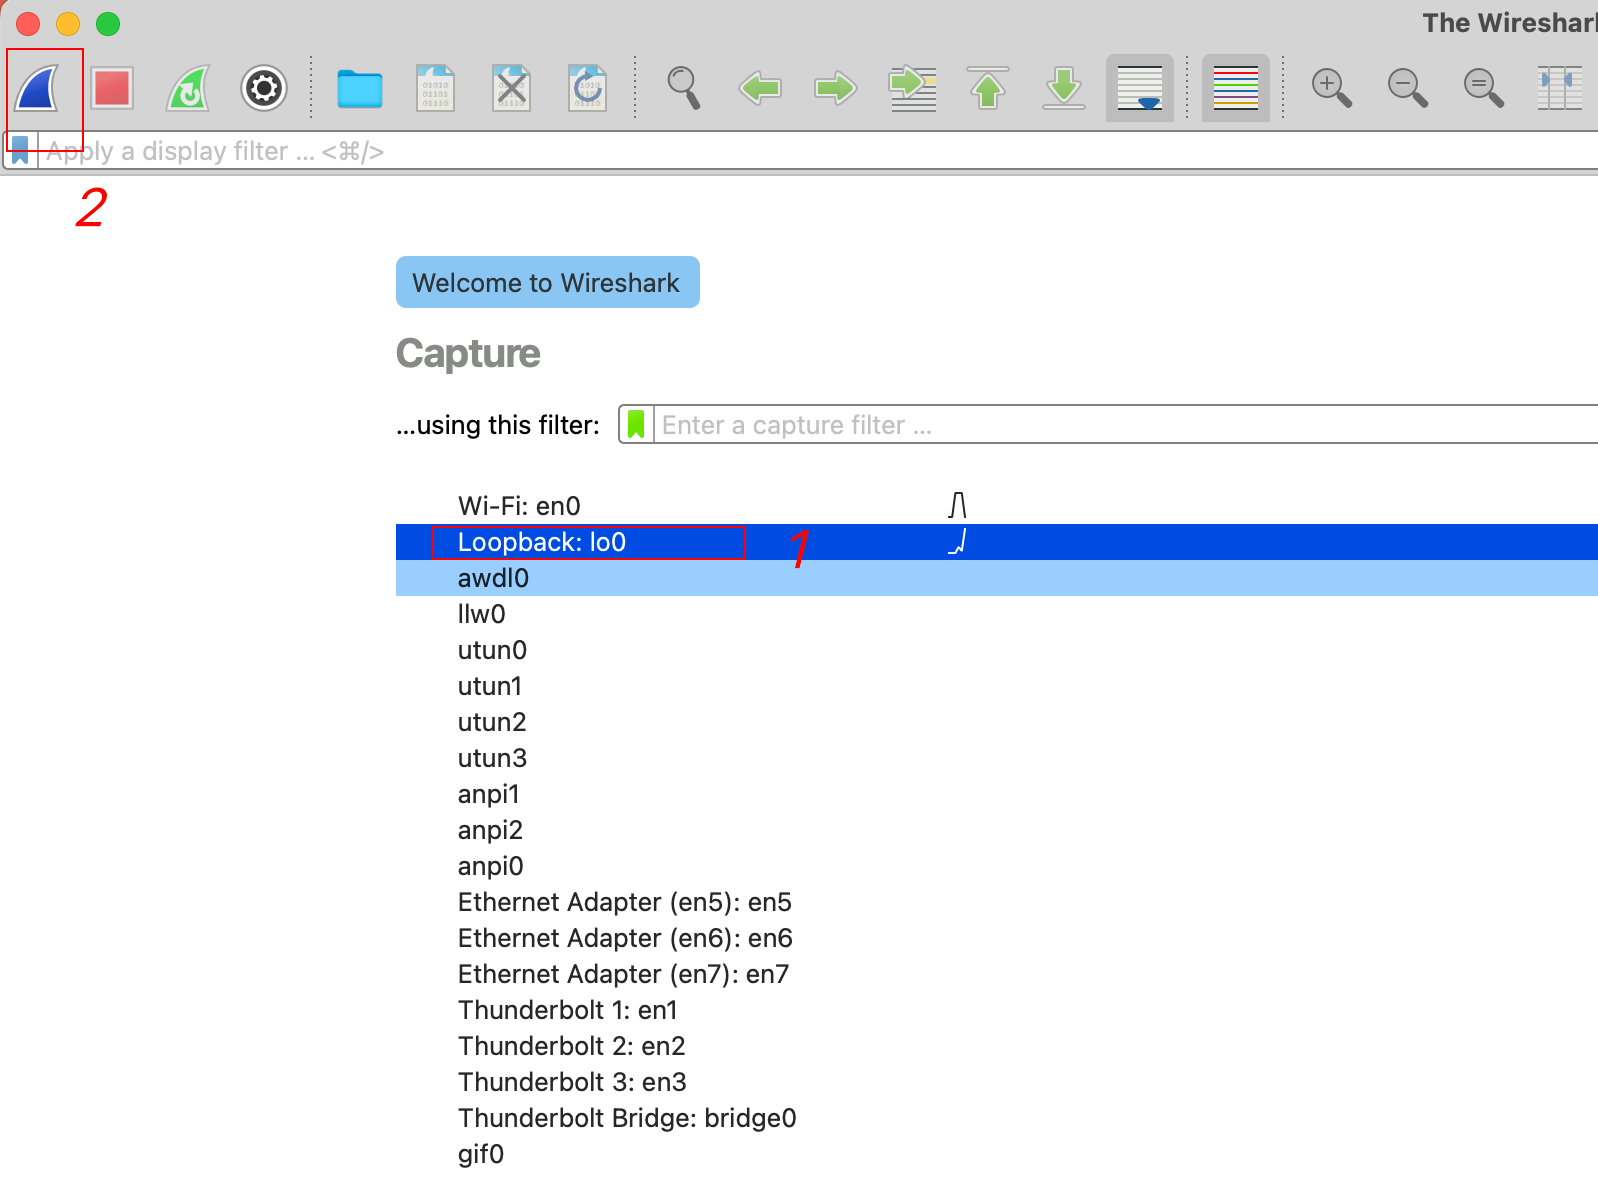Toggle packet list colorization
Viewport: 1598px width, 1178px height.
tap(1236, 88)
